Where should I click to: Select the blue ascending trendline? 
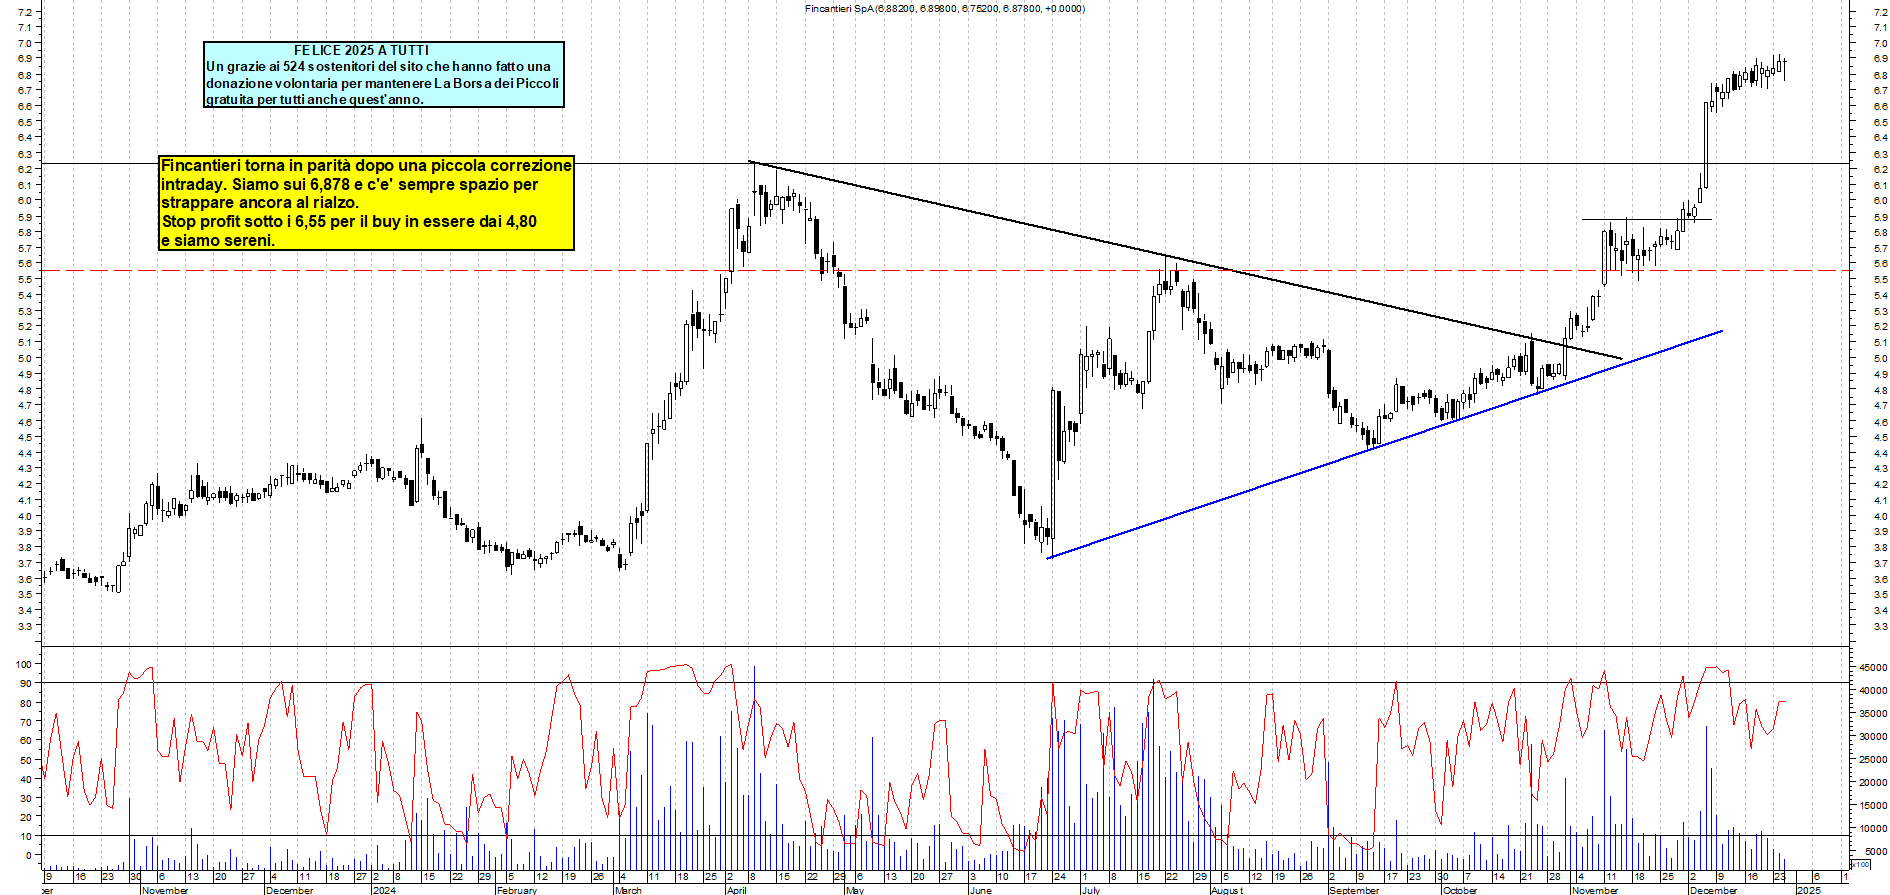pyautogui.click(x=1384, y=444)
